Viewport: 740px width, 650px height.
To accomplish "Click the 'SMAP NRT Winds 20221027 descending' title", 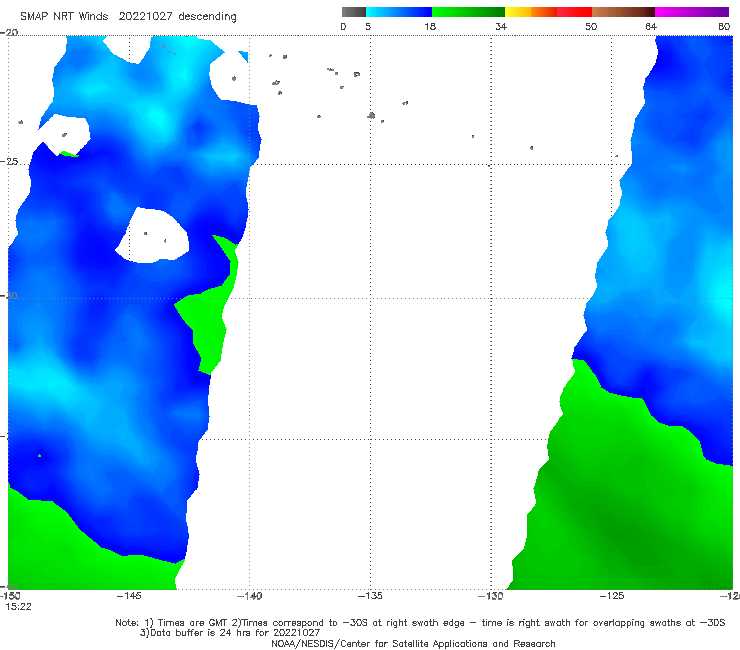I will tap(128, 16).
